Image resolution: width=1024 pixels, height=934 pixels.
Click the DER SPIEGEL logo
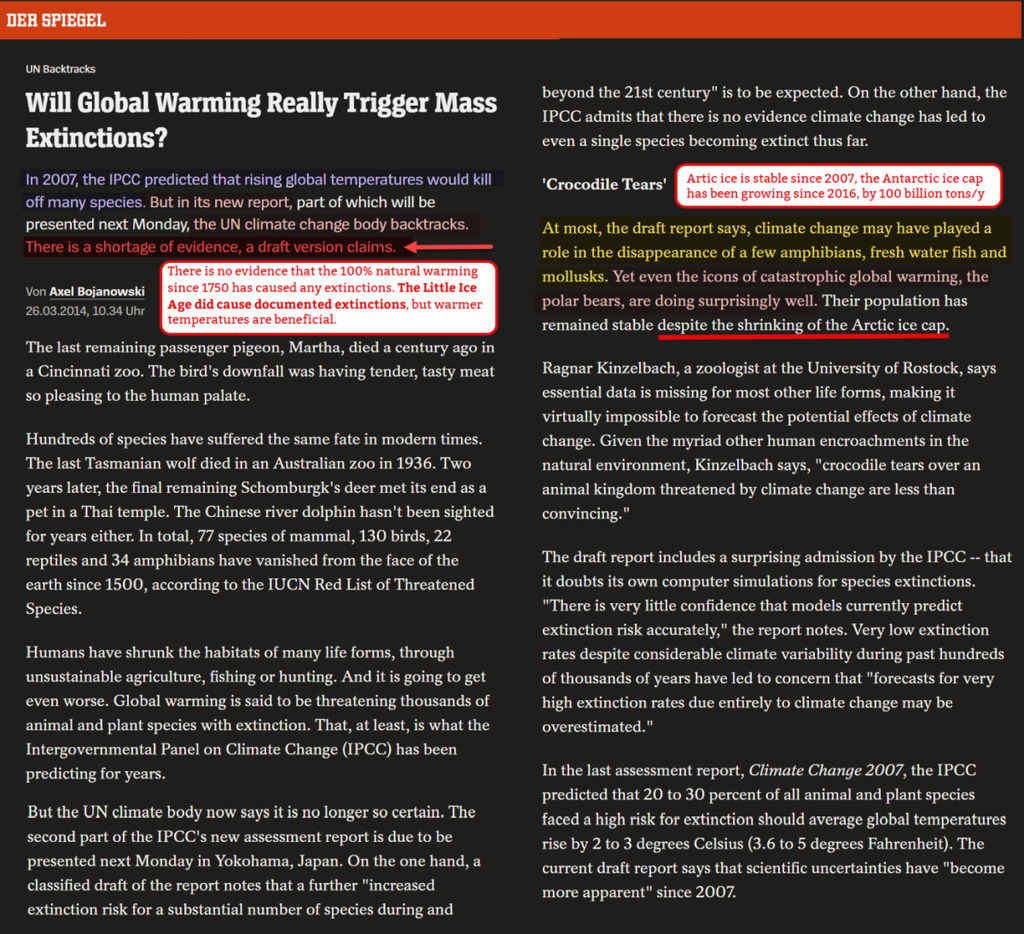pyautogui.click(x=56, y=20)
